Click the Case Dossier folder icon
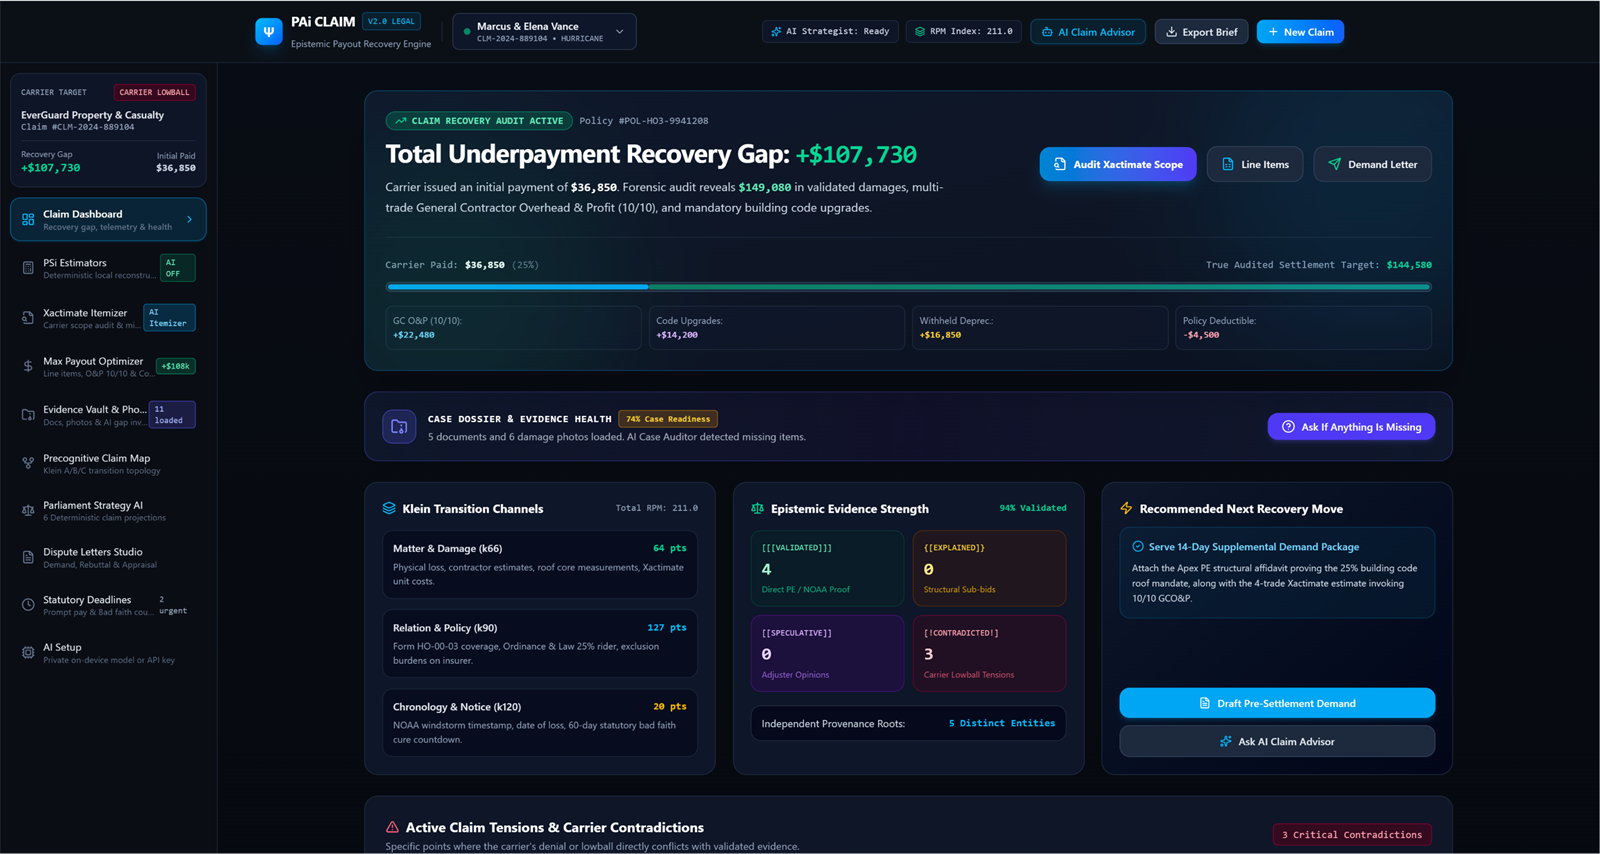The height and width of the screenshot is (854, 1600). [x=399, y=427]
